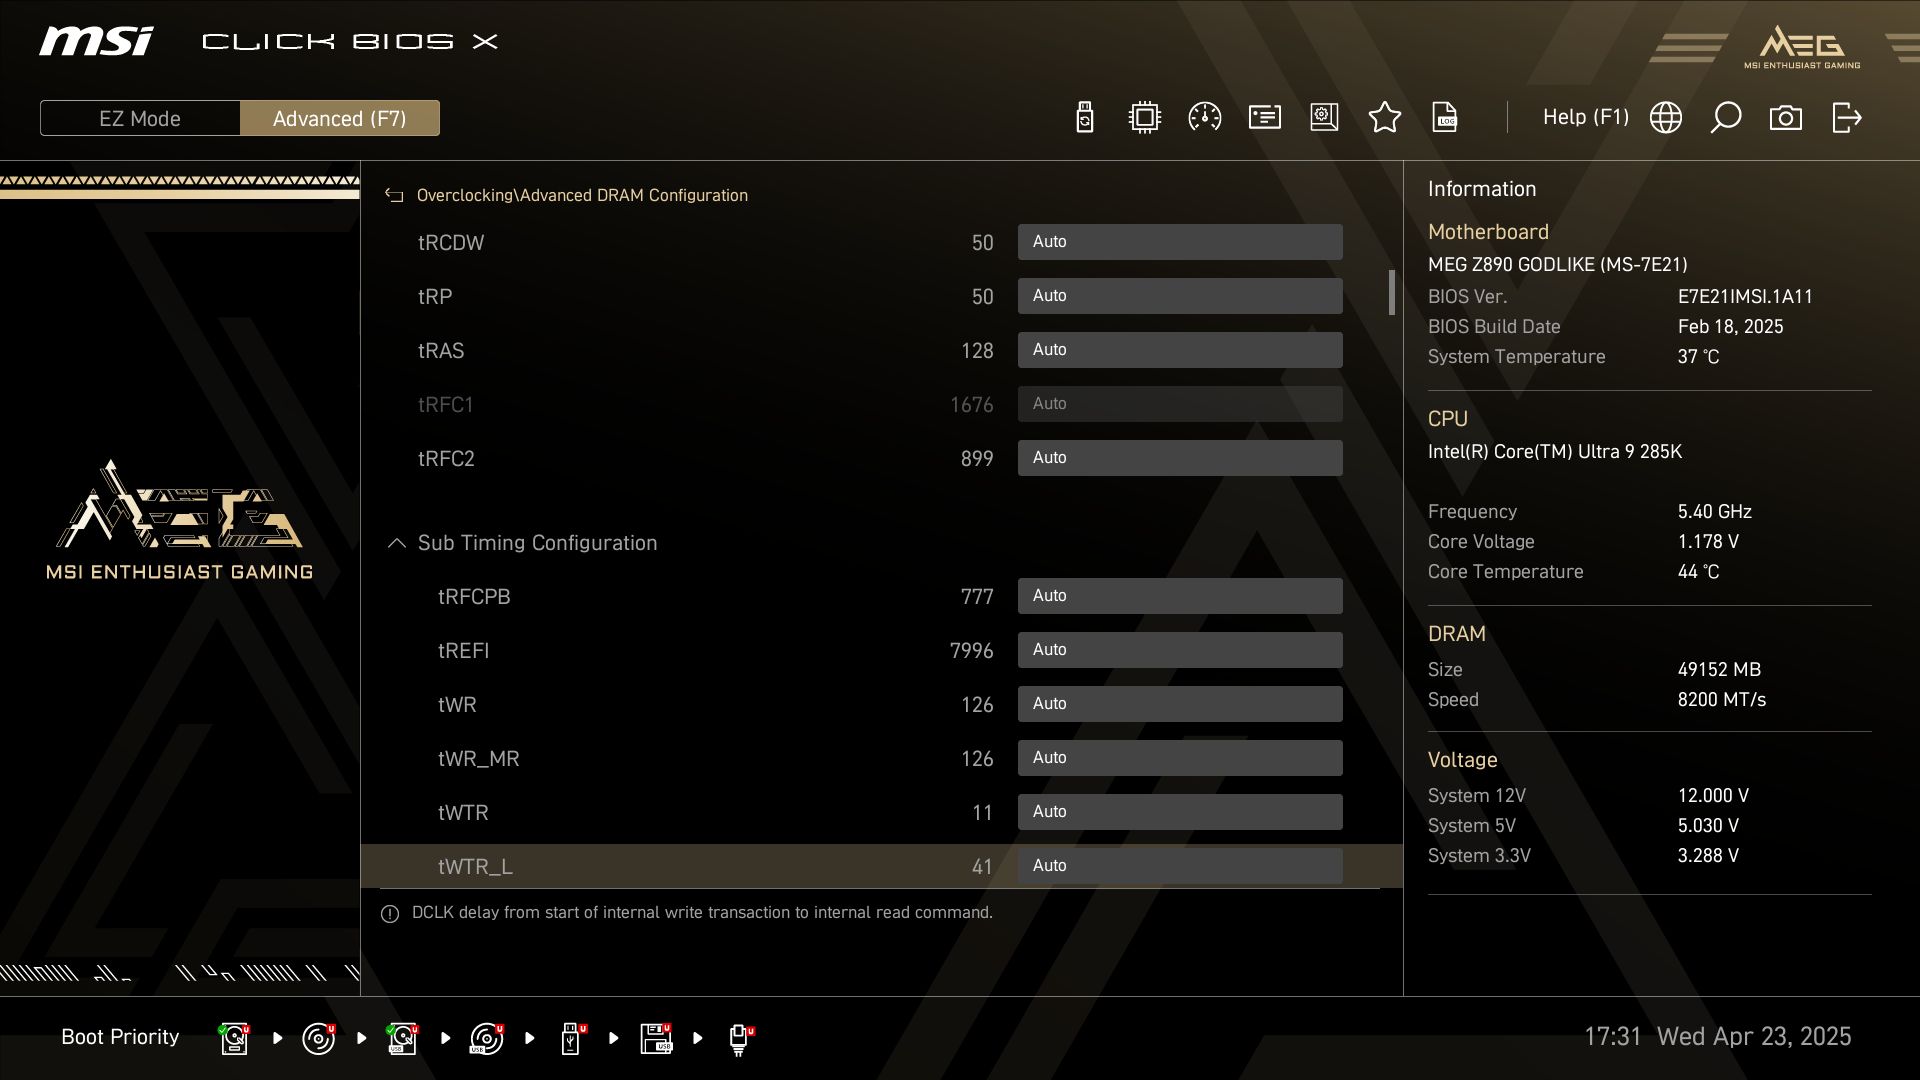Image resolution: width=1920 pixels, height=1080 pixels.
Task: Select the USB optical disc boot device
Action: 487,1038
